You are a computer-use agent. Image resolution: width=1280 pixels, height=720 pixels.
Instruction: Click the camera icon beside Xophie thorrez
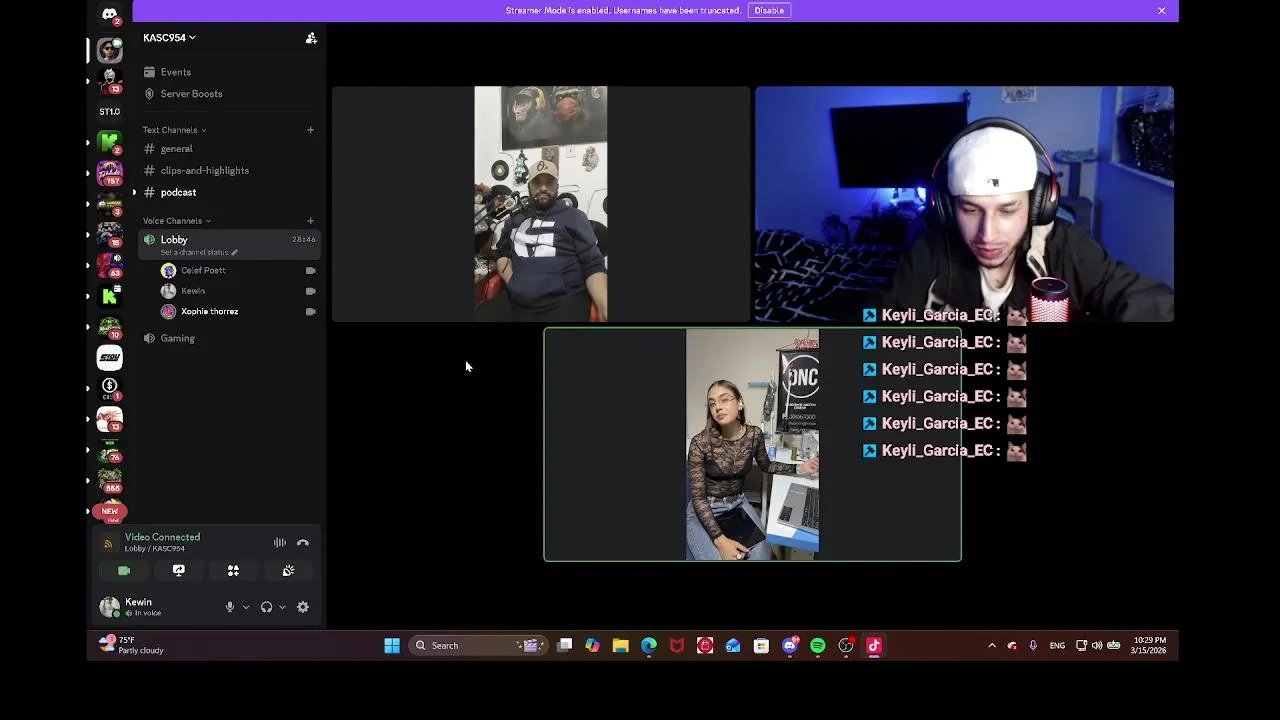pyautogui.click(x=310, y=312)
